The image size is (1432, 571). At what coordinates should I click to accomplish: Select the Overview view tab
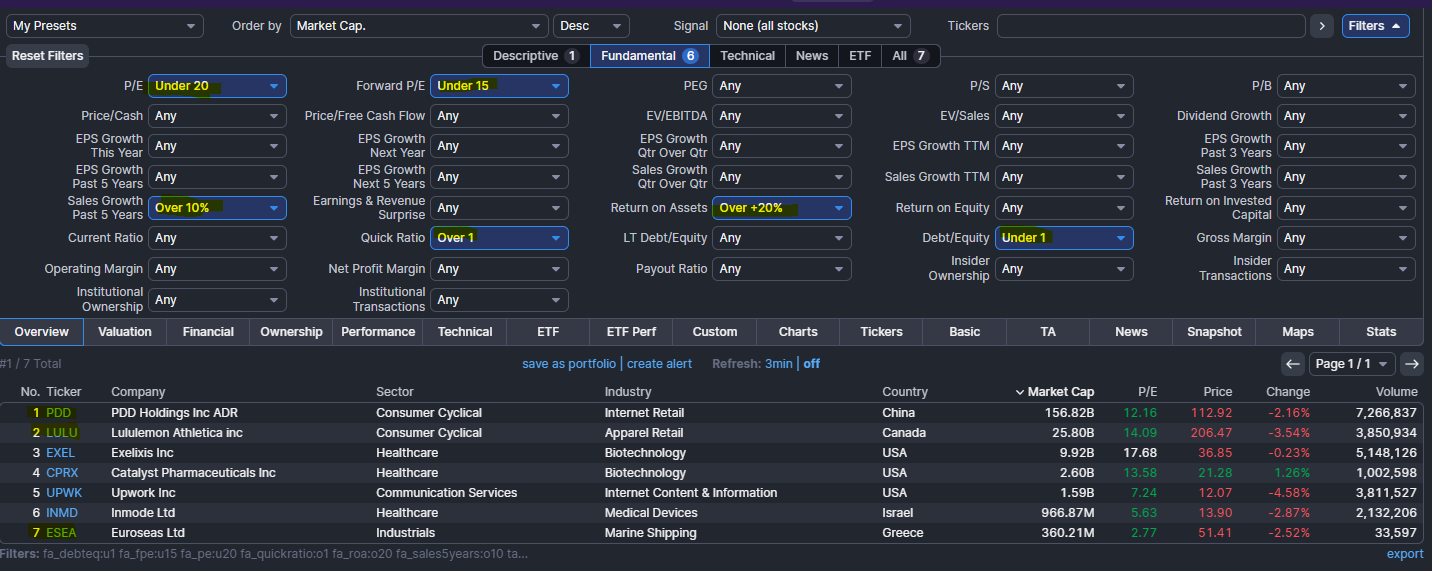click(x=42, y=332)
